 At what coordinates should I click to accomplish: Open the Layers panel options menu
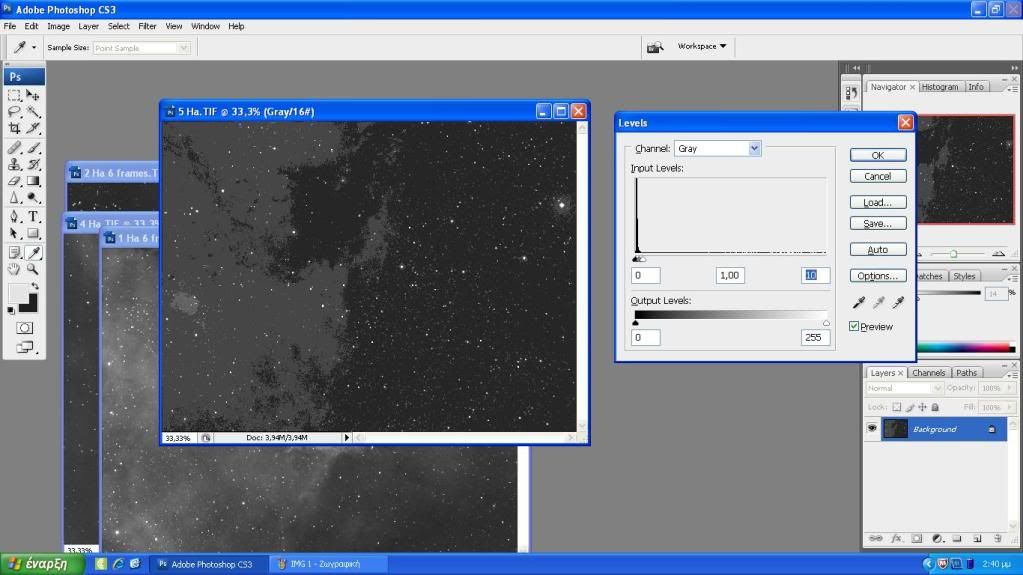1014,373
